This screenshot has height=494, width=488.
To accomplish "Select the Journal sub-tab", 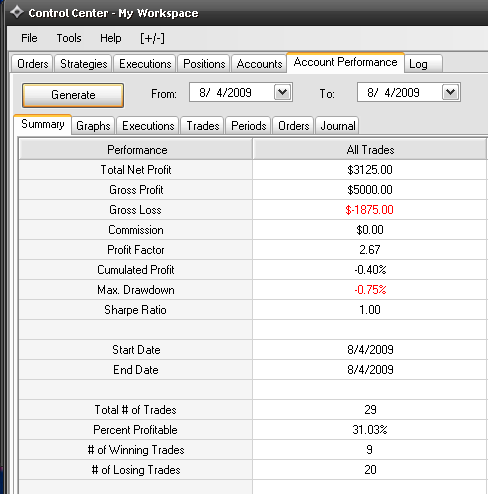I will (x=337, y=126).
